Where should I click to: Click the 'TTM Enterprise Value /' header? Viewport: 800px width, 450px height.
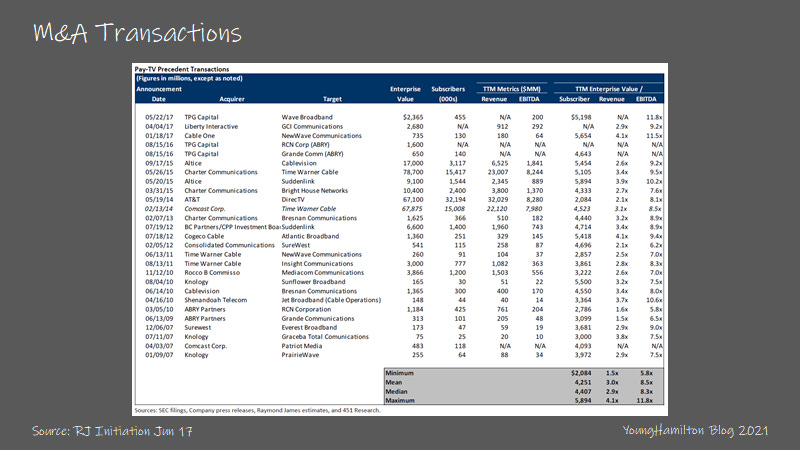(609, 89)
